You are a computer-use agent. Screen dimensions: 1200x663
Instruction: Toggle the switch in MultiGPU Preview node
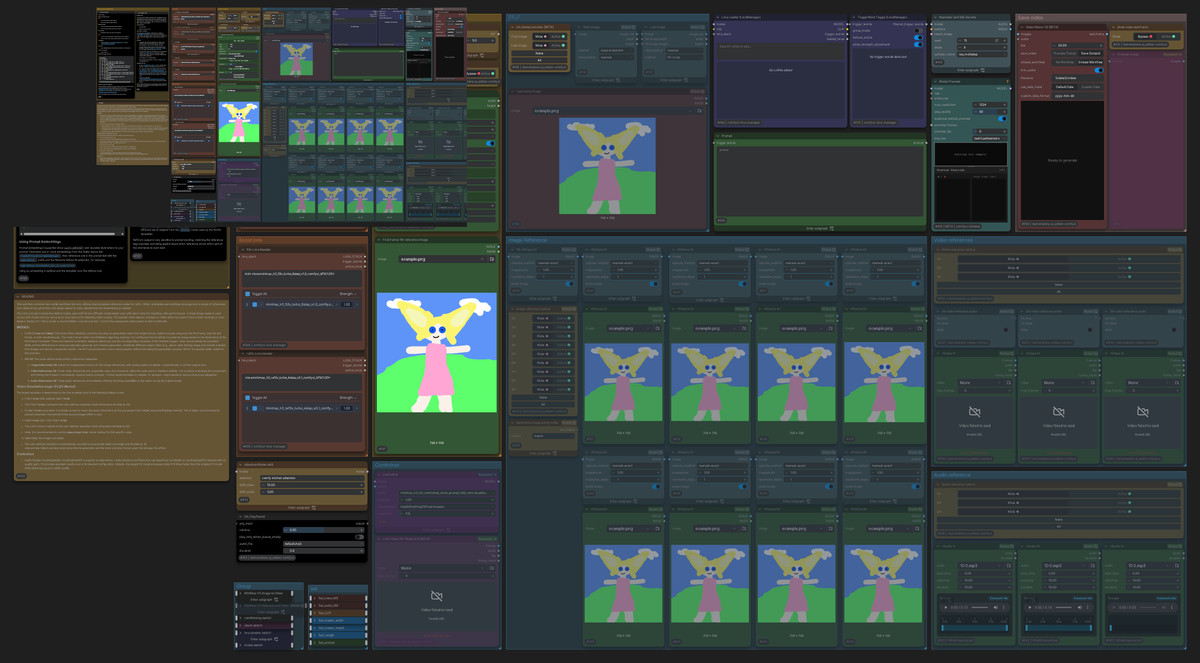click(x=1002, y=118)
